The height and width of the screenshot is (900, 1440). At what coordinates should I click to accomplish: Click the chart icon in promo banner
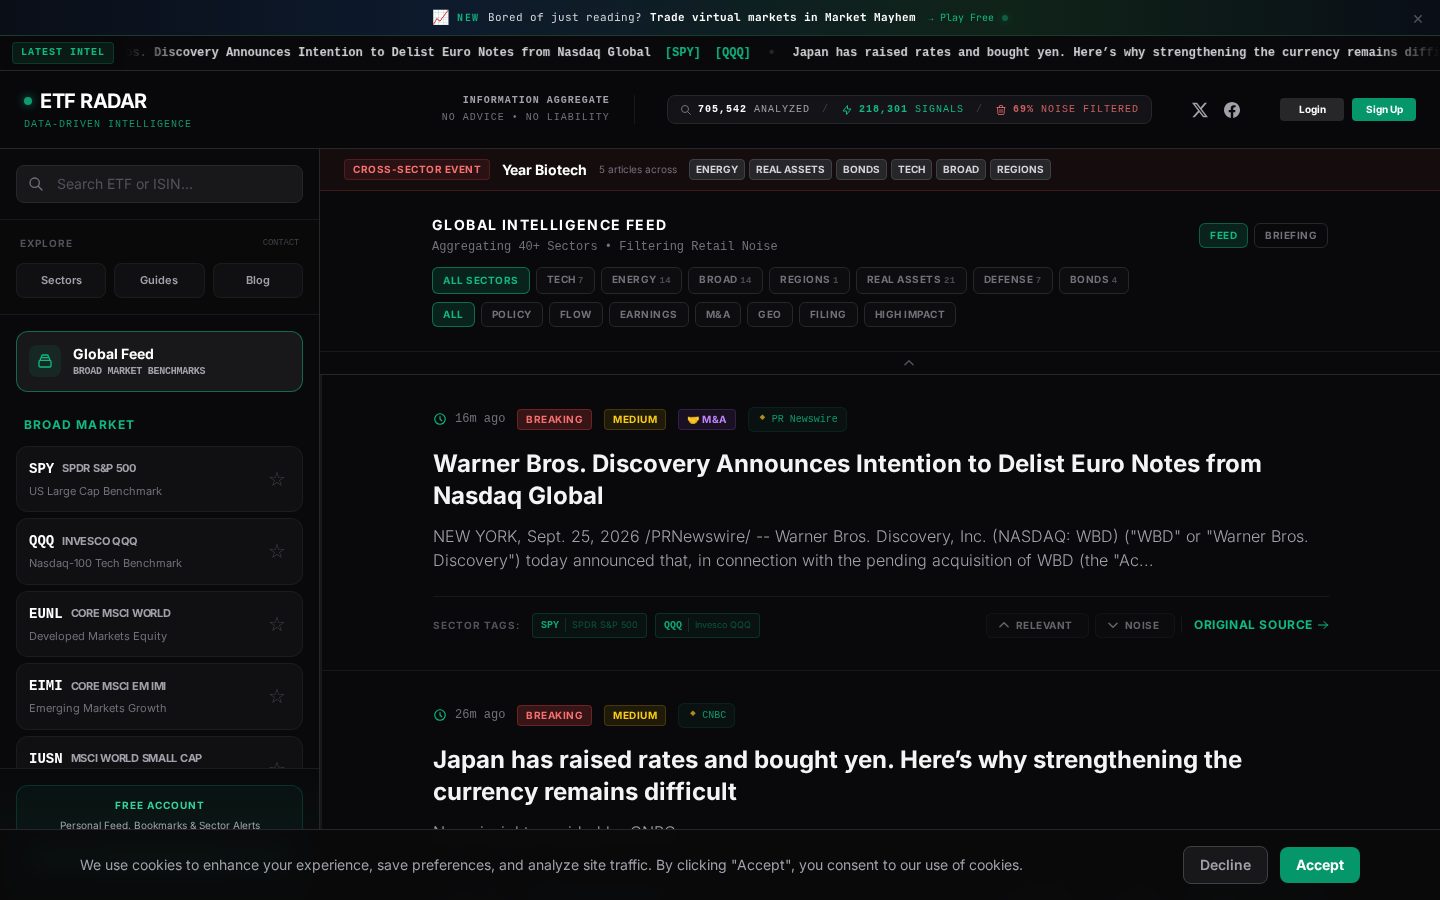[441, 17]
